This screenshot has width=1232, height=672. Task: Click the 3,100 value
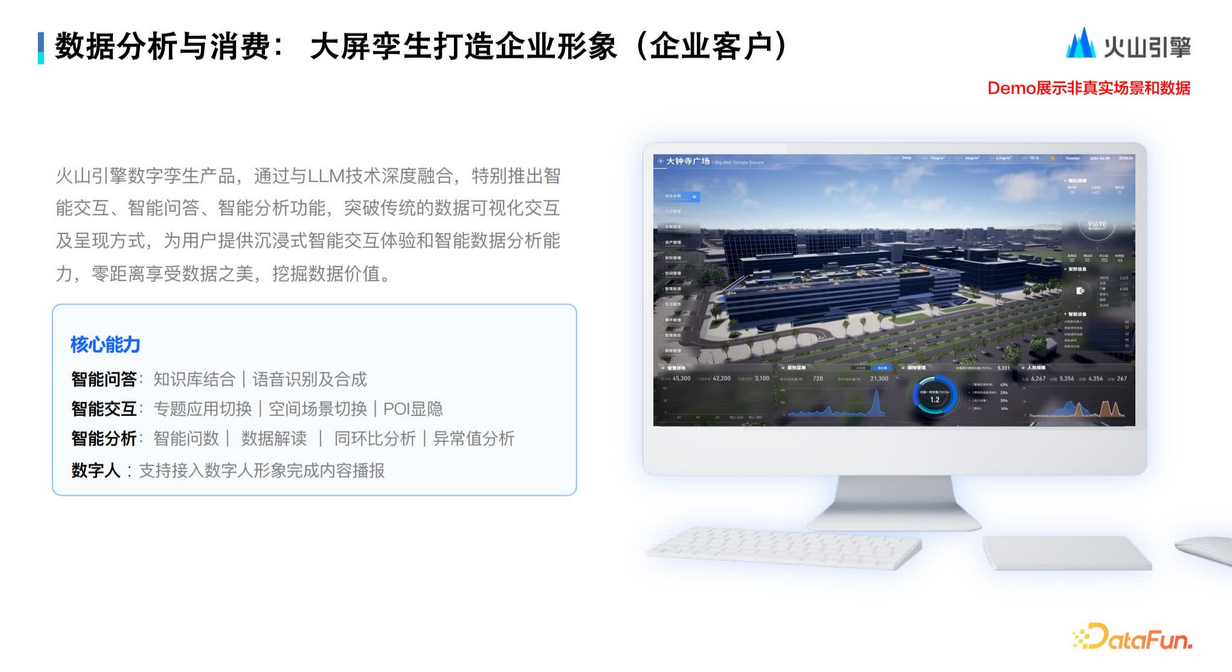pyautogui.click(x=762, y=378)
